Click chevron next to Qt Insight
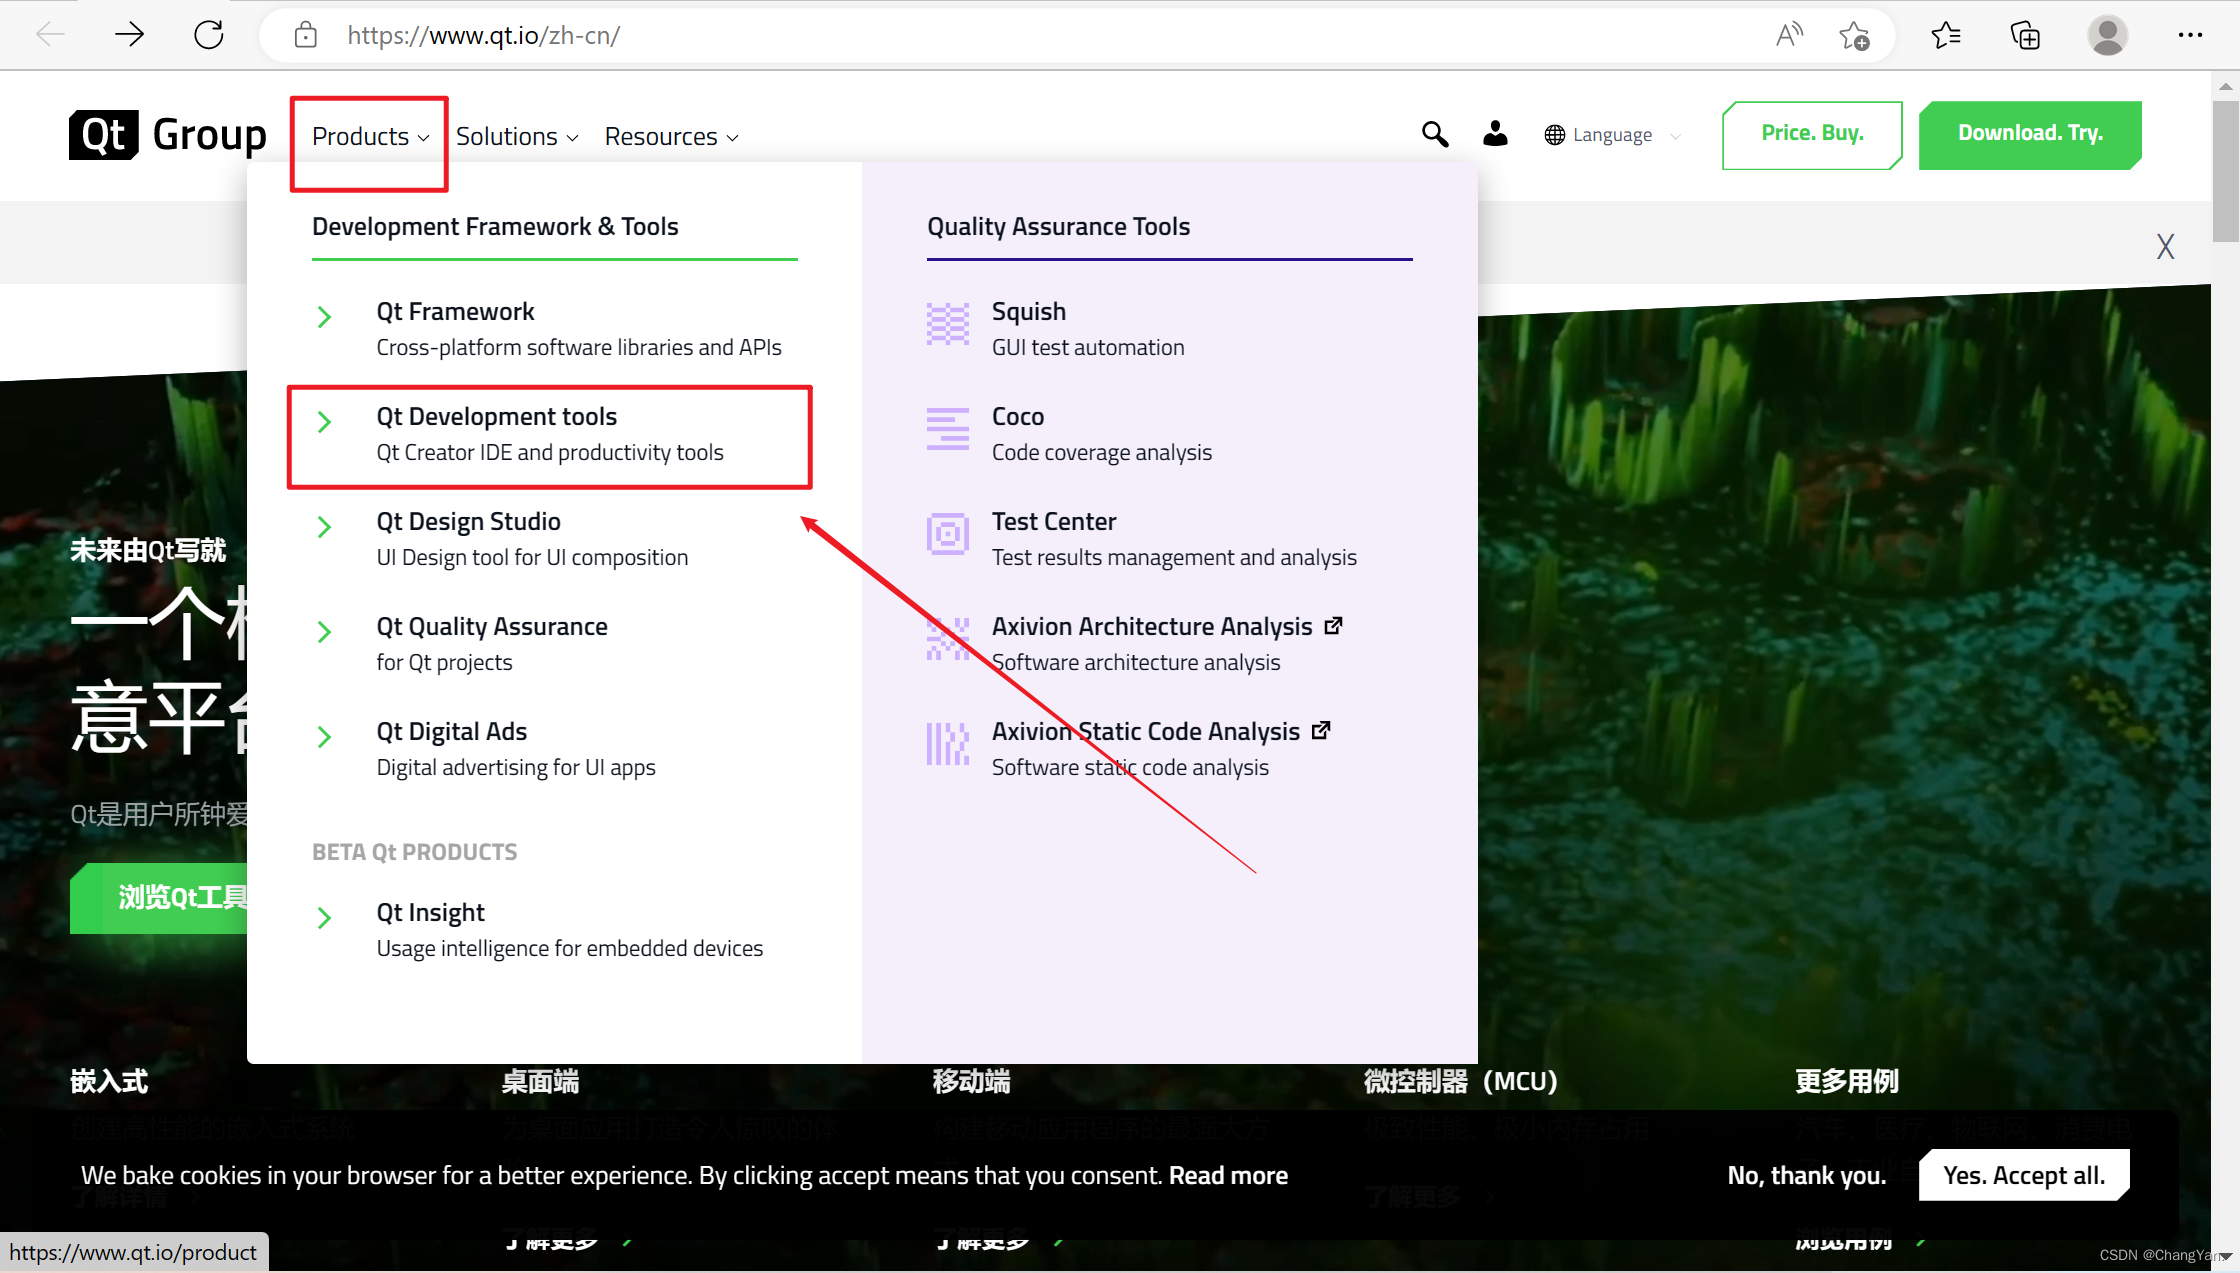 (324, 918)
